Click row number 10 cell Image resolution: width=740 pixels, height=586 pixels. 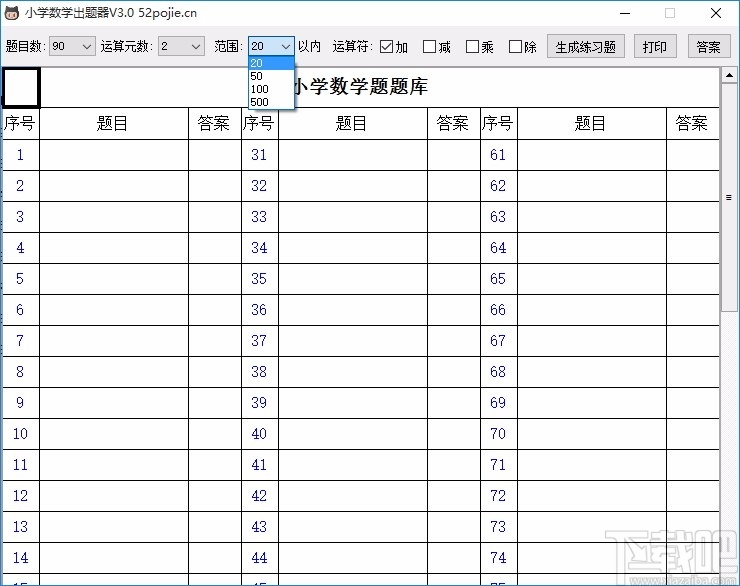pos(21,434)
